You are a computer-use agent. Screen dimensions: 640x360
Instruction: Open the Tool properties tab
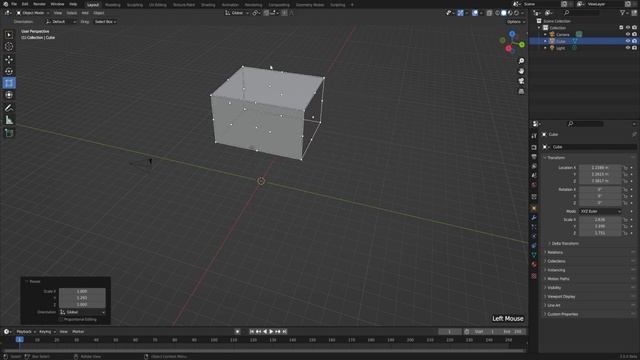tap(534, 136)
